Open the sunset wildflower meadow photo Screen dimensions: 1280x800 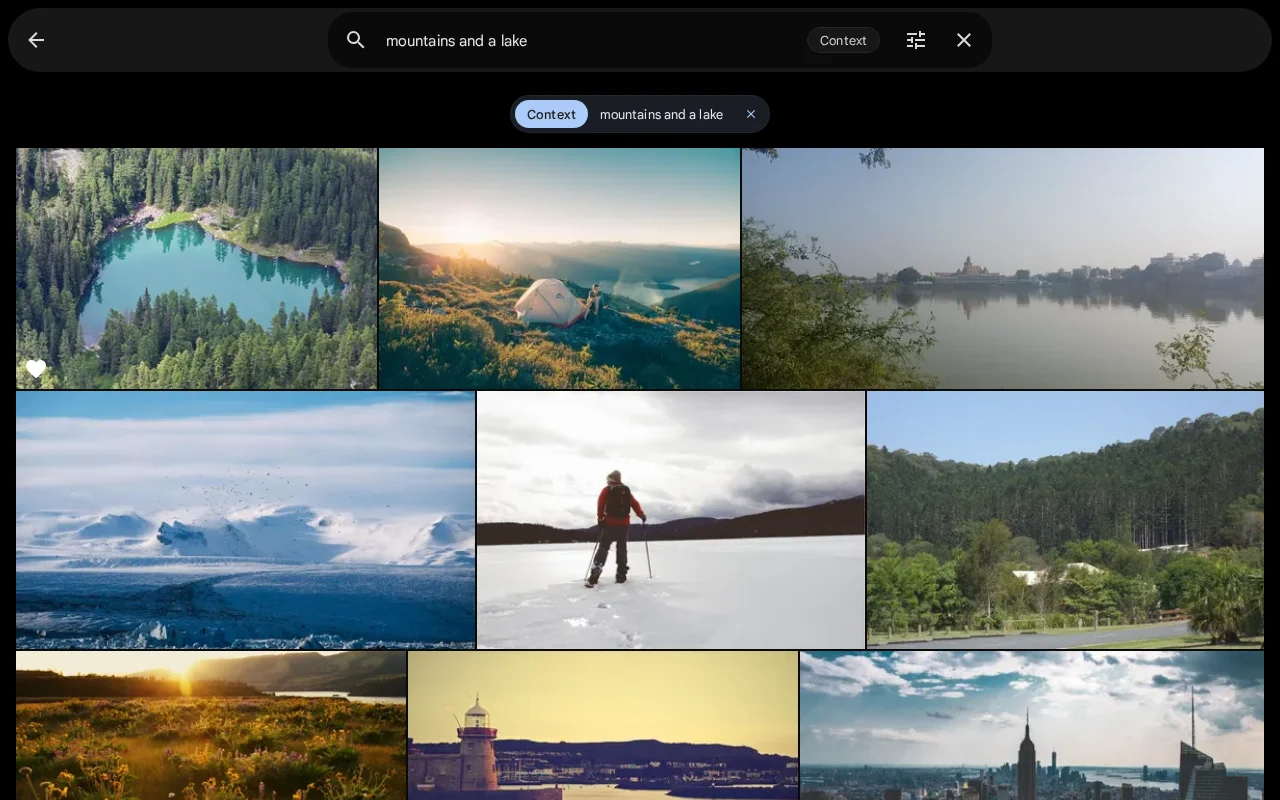point(211,725)
